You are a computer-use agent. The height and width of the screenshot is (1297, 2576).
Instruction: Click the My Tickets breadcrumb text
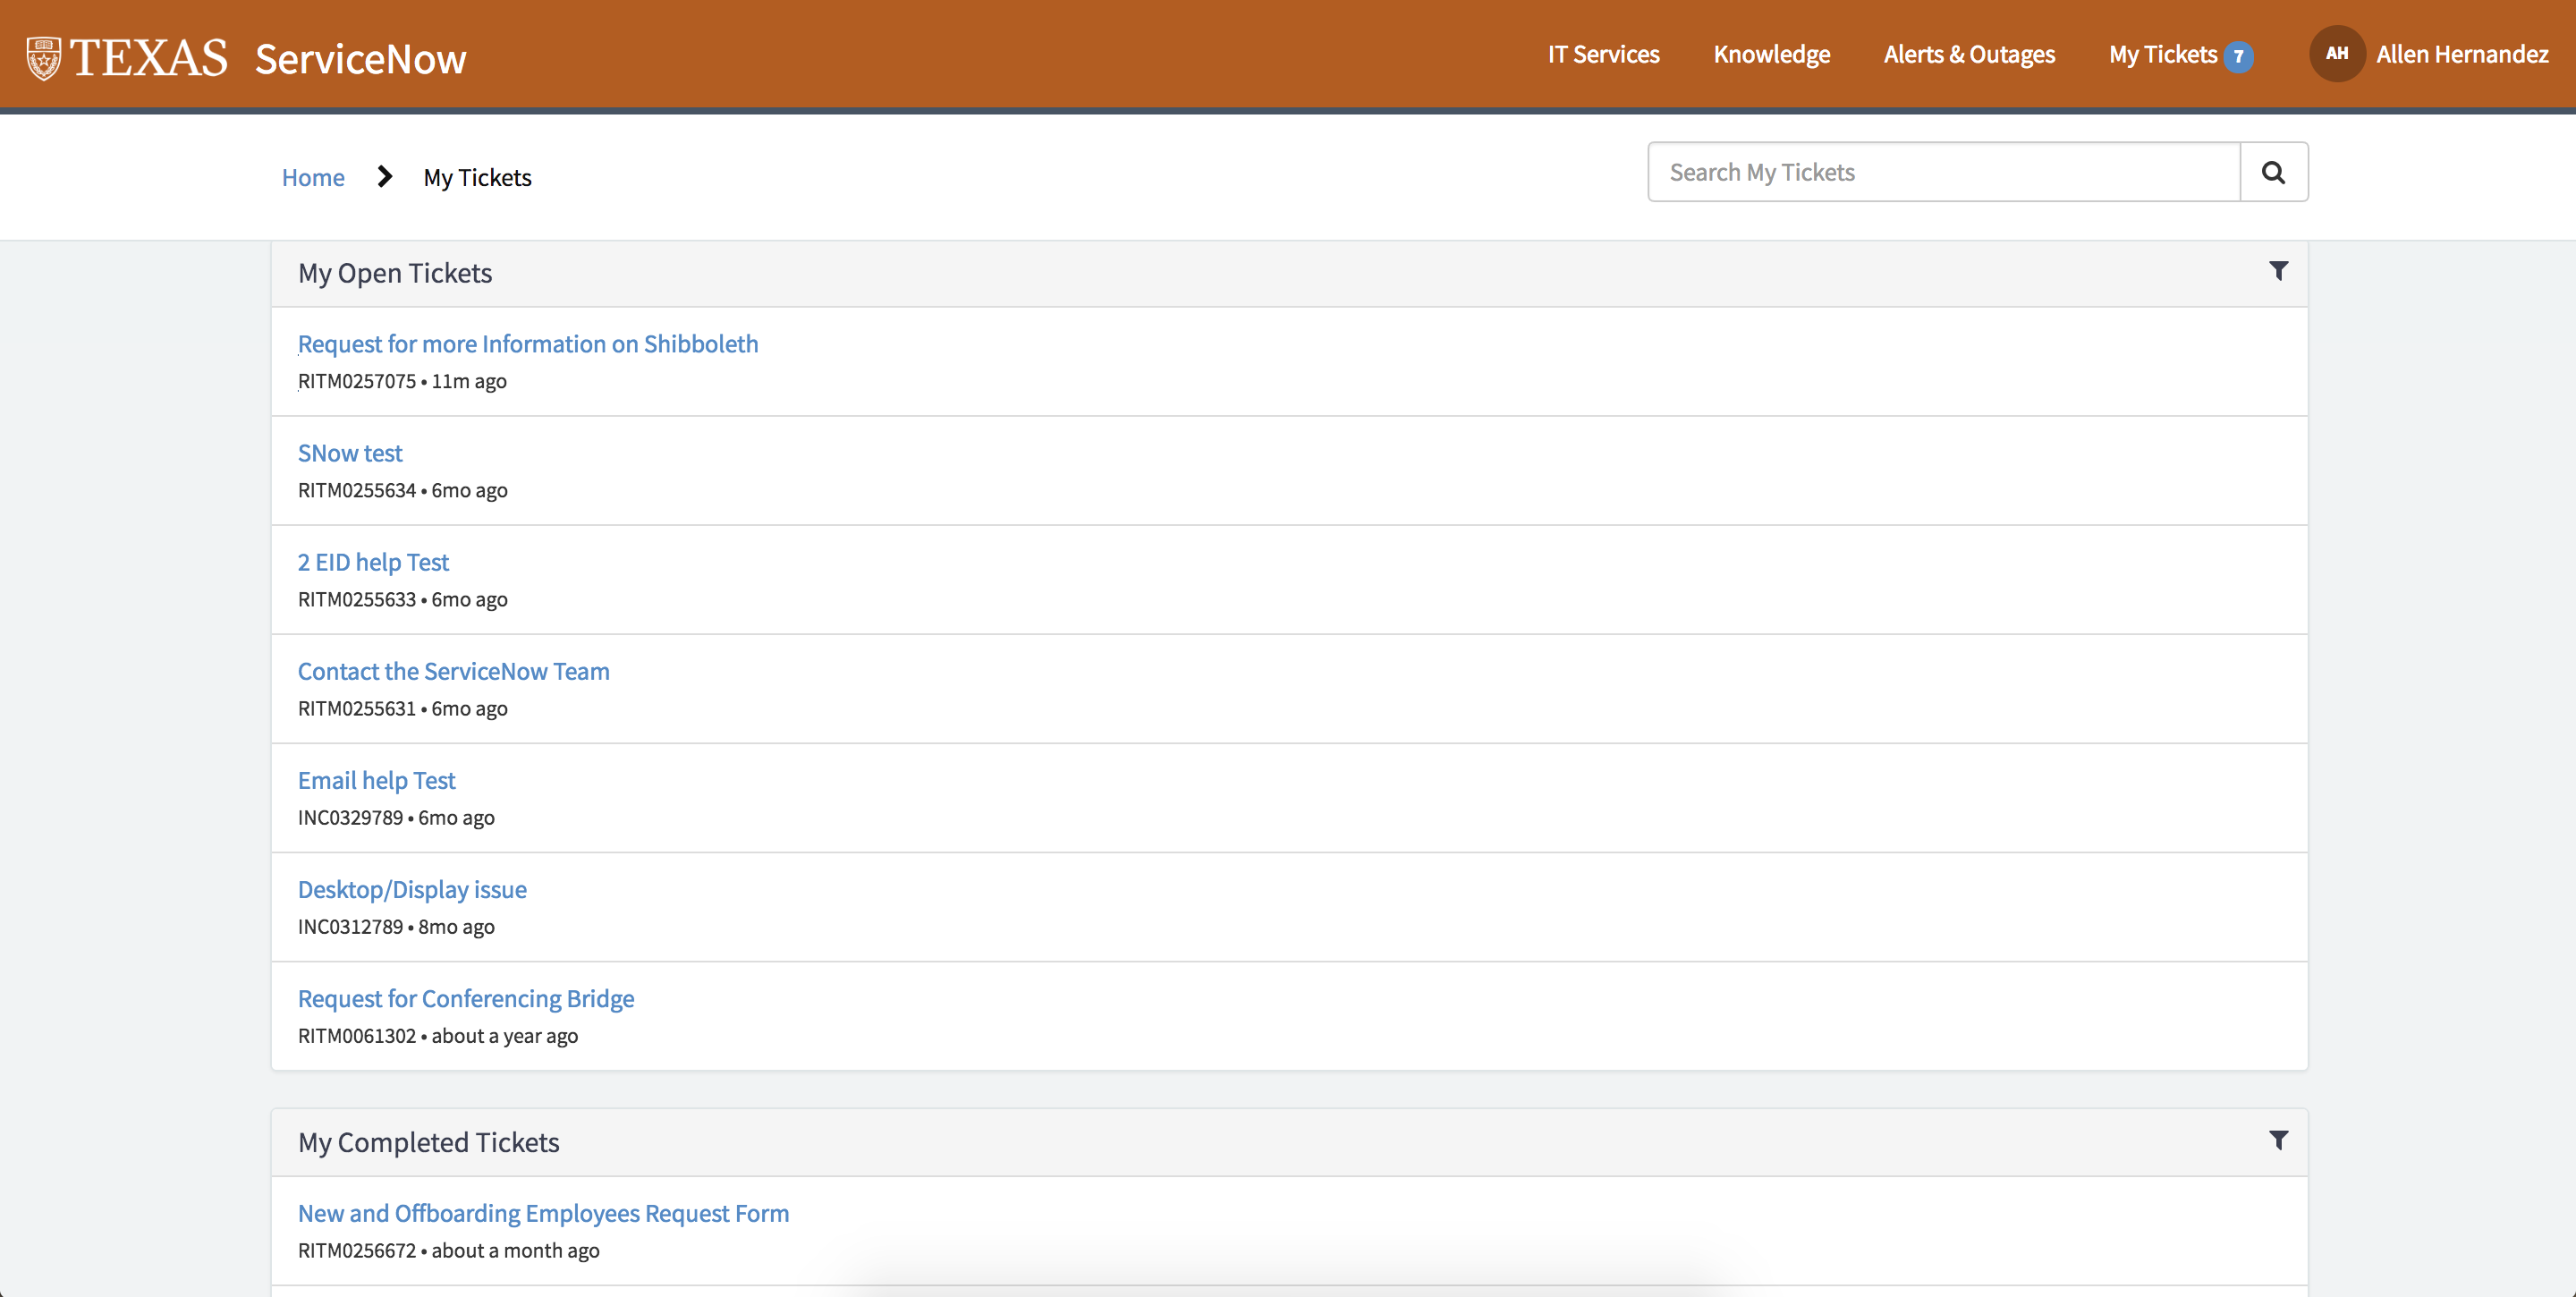(x=477, y=177)
